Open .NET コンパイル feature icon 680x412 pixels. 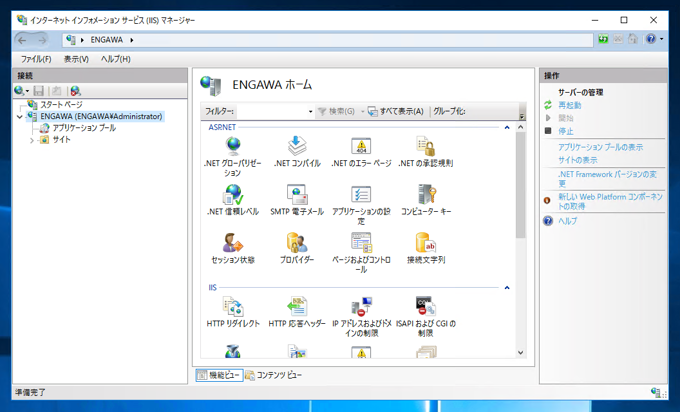pos(297,146)
